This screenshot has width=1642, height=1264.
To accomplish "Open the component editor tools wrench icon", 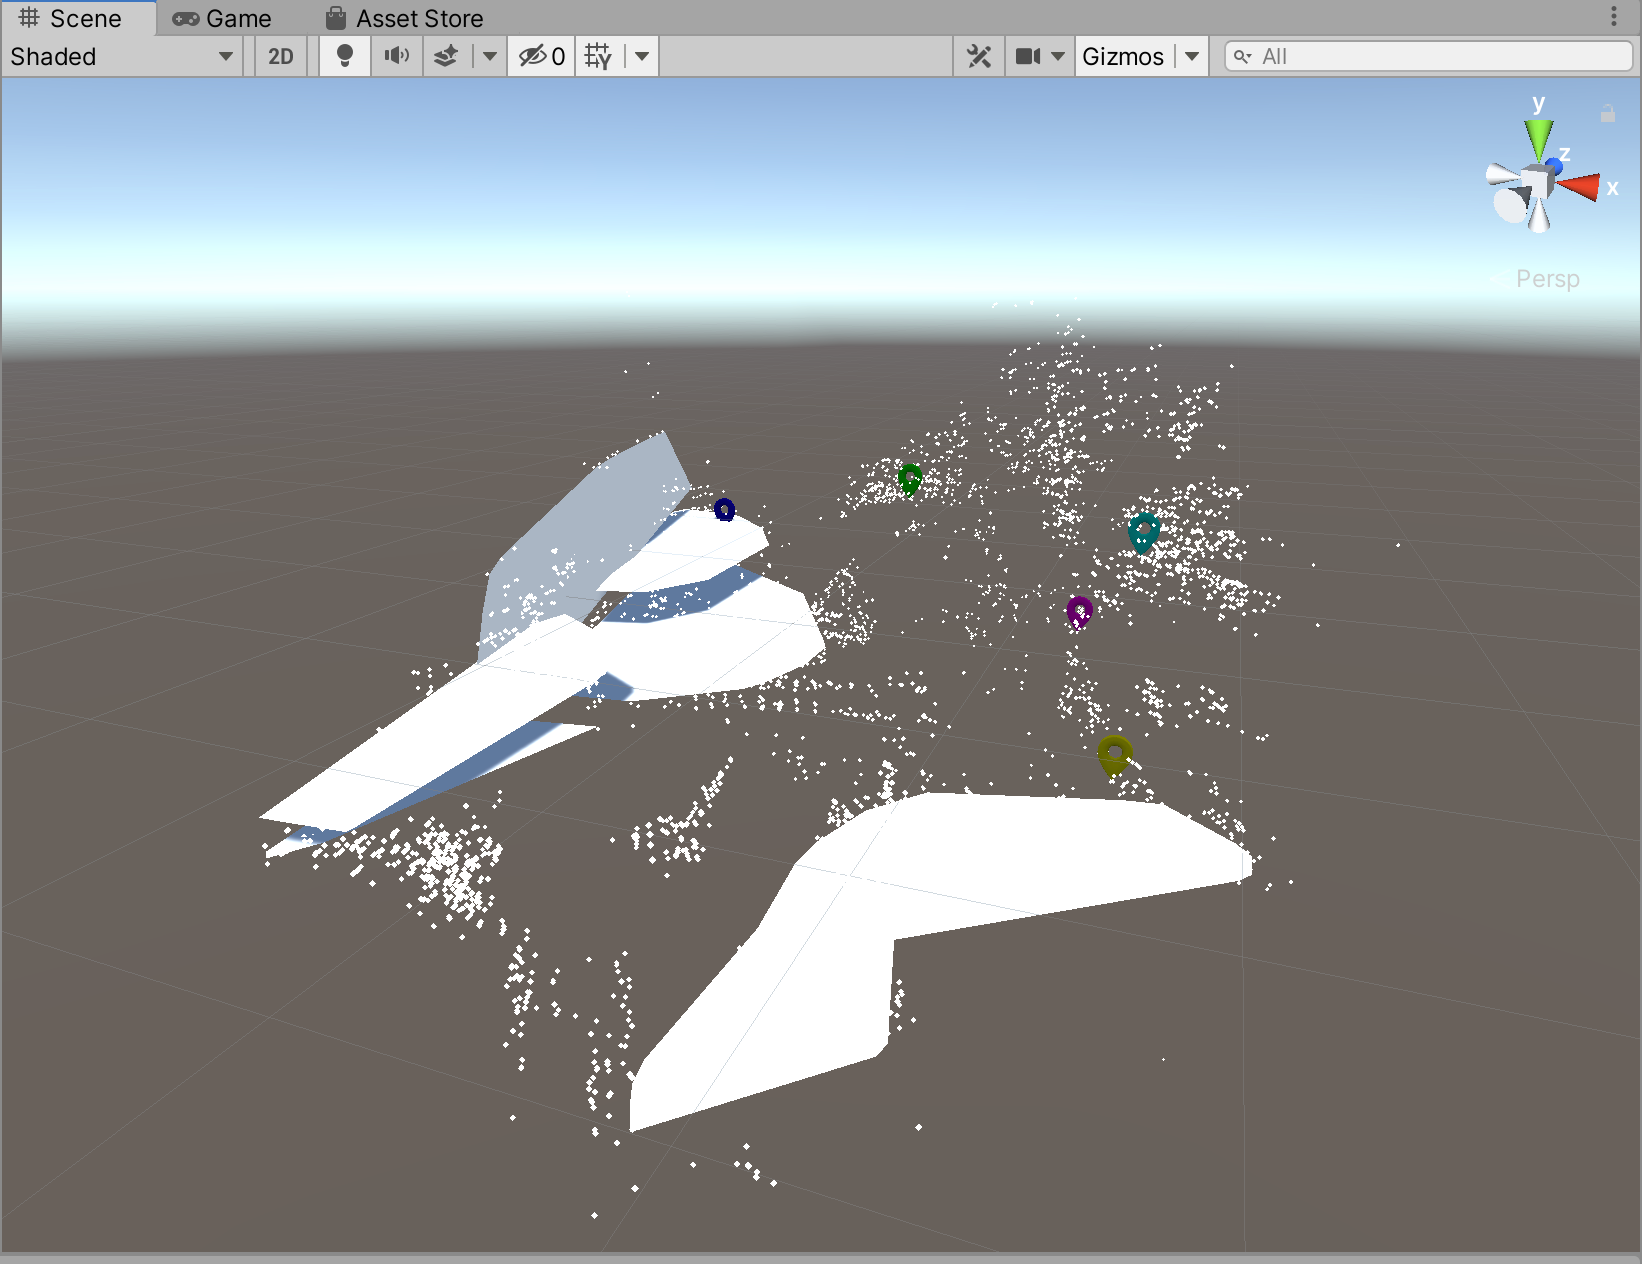I will pos(979,56).
